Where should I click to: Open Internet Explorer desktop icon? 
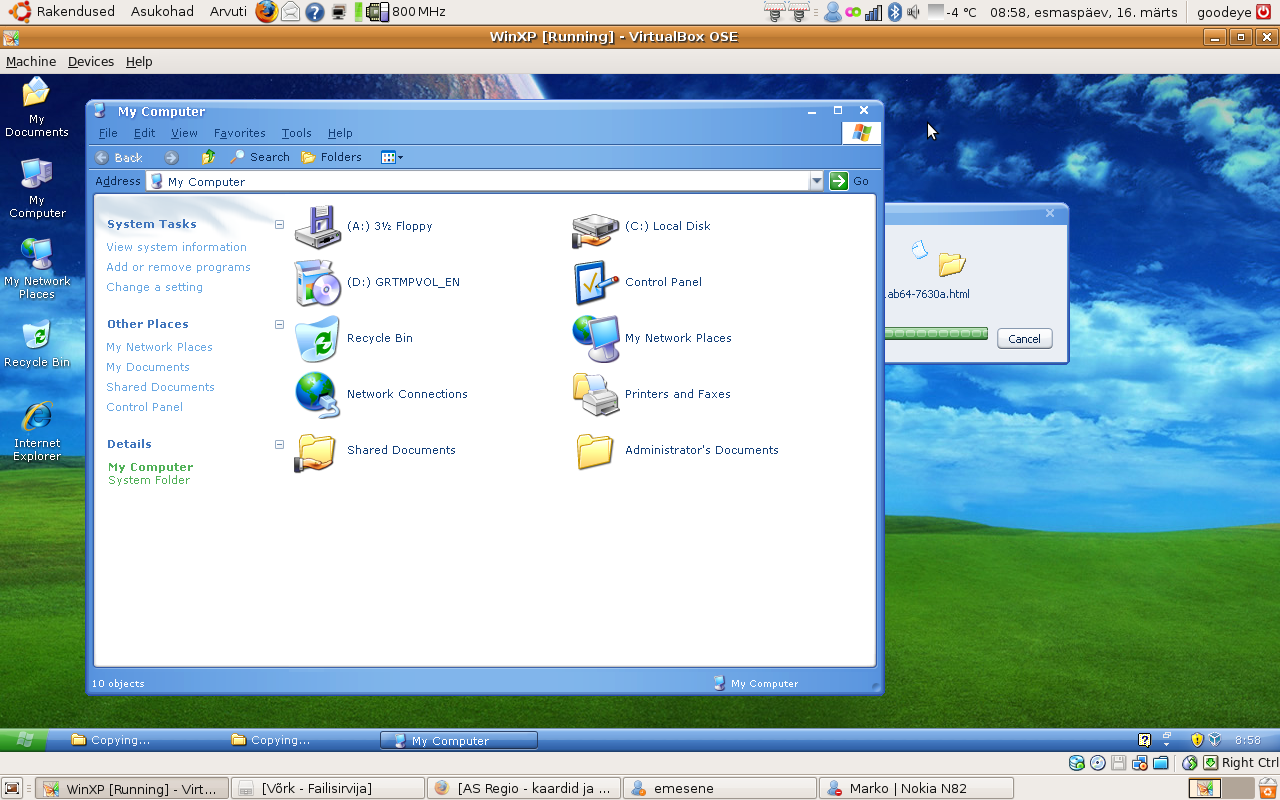[x=37, y=418]
